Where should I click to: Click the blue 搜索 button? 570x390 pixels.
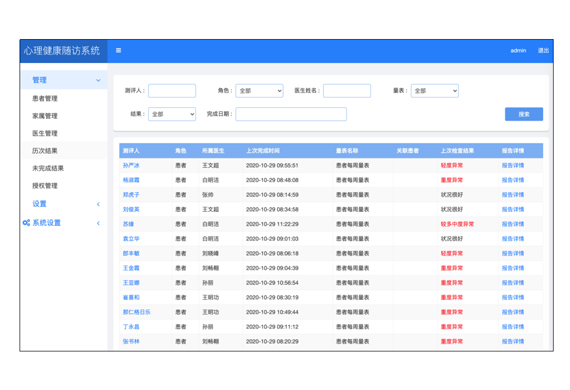click(x=524, y=114)
